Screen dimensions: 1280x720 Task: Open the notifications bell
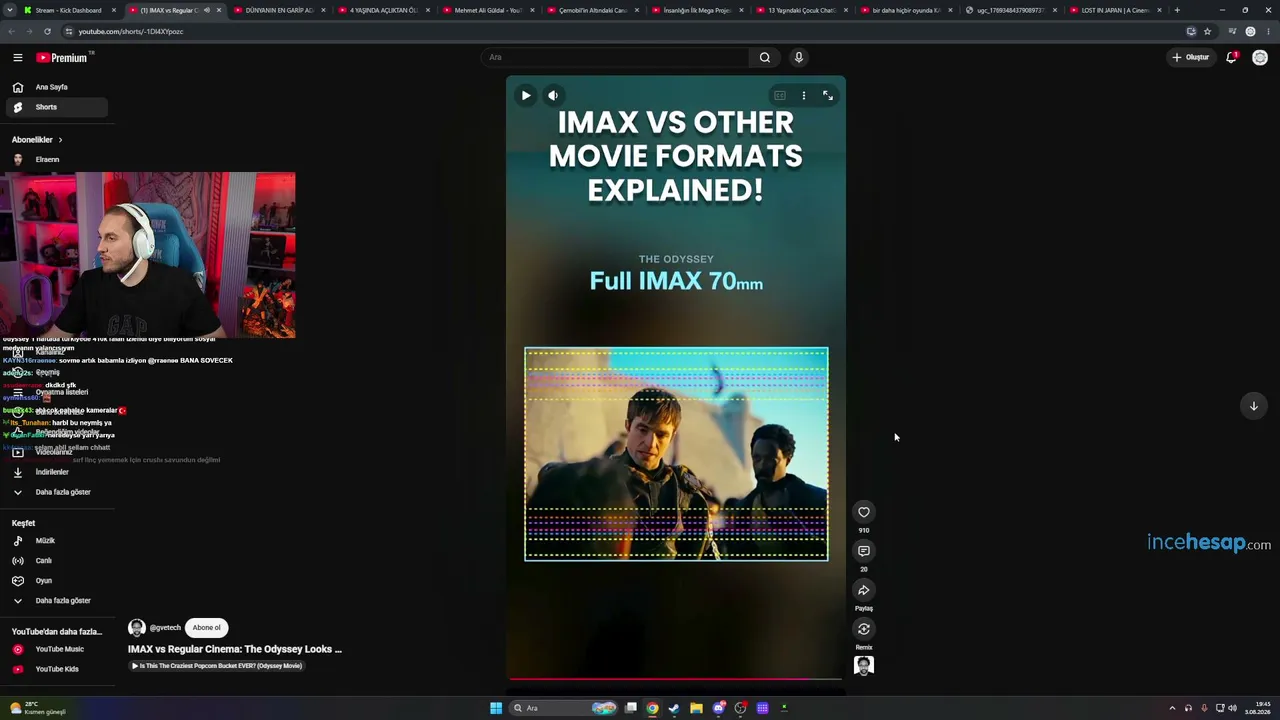pos(1232,57)
